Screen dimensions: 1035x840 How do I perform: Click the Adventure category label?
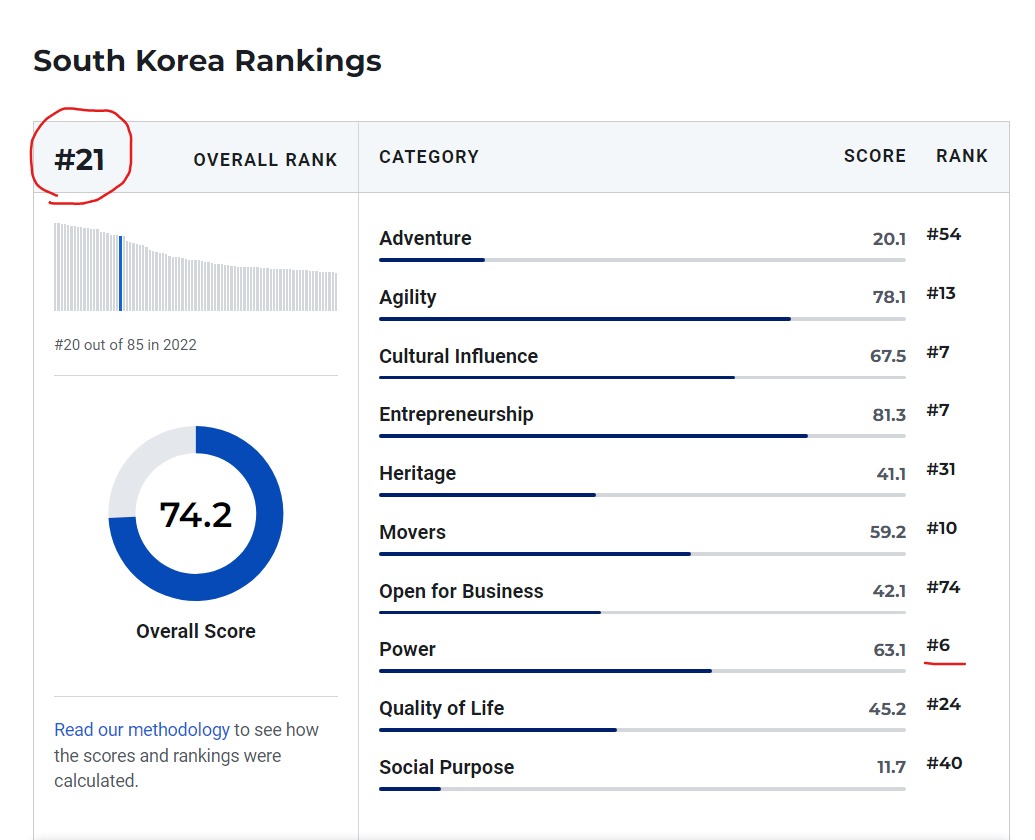click(x=425, y=238)
